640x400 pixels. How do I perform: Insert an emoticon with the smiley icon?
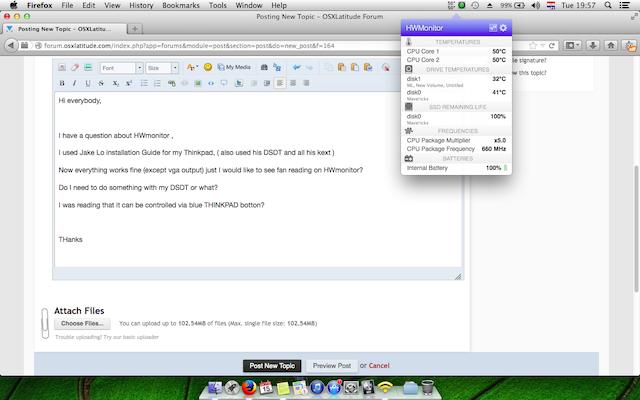207,67
